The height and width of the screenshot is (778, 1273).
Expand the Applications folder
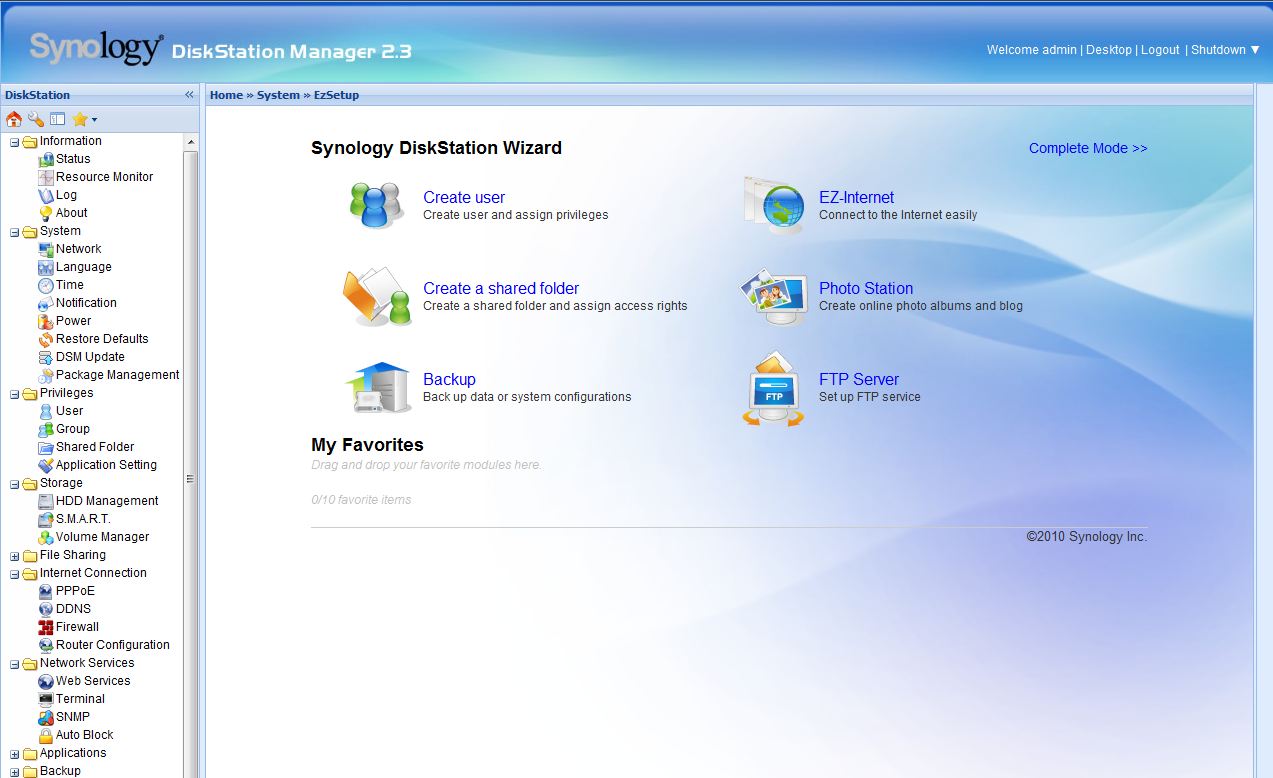tap(14, 754)
